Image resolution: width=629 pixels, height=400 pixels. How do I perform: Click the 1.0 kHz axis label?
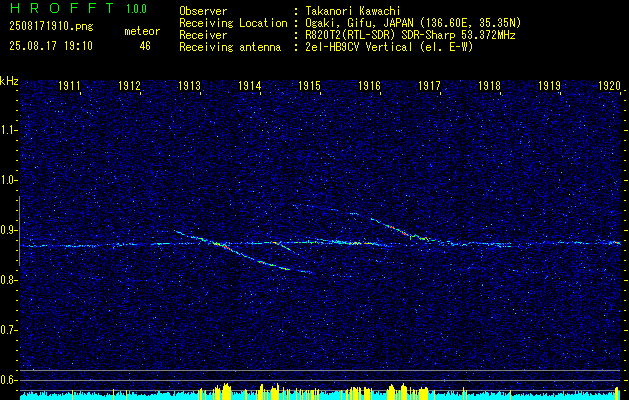[7, 180]
